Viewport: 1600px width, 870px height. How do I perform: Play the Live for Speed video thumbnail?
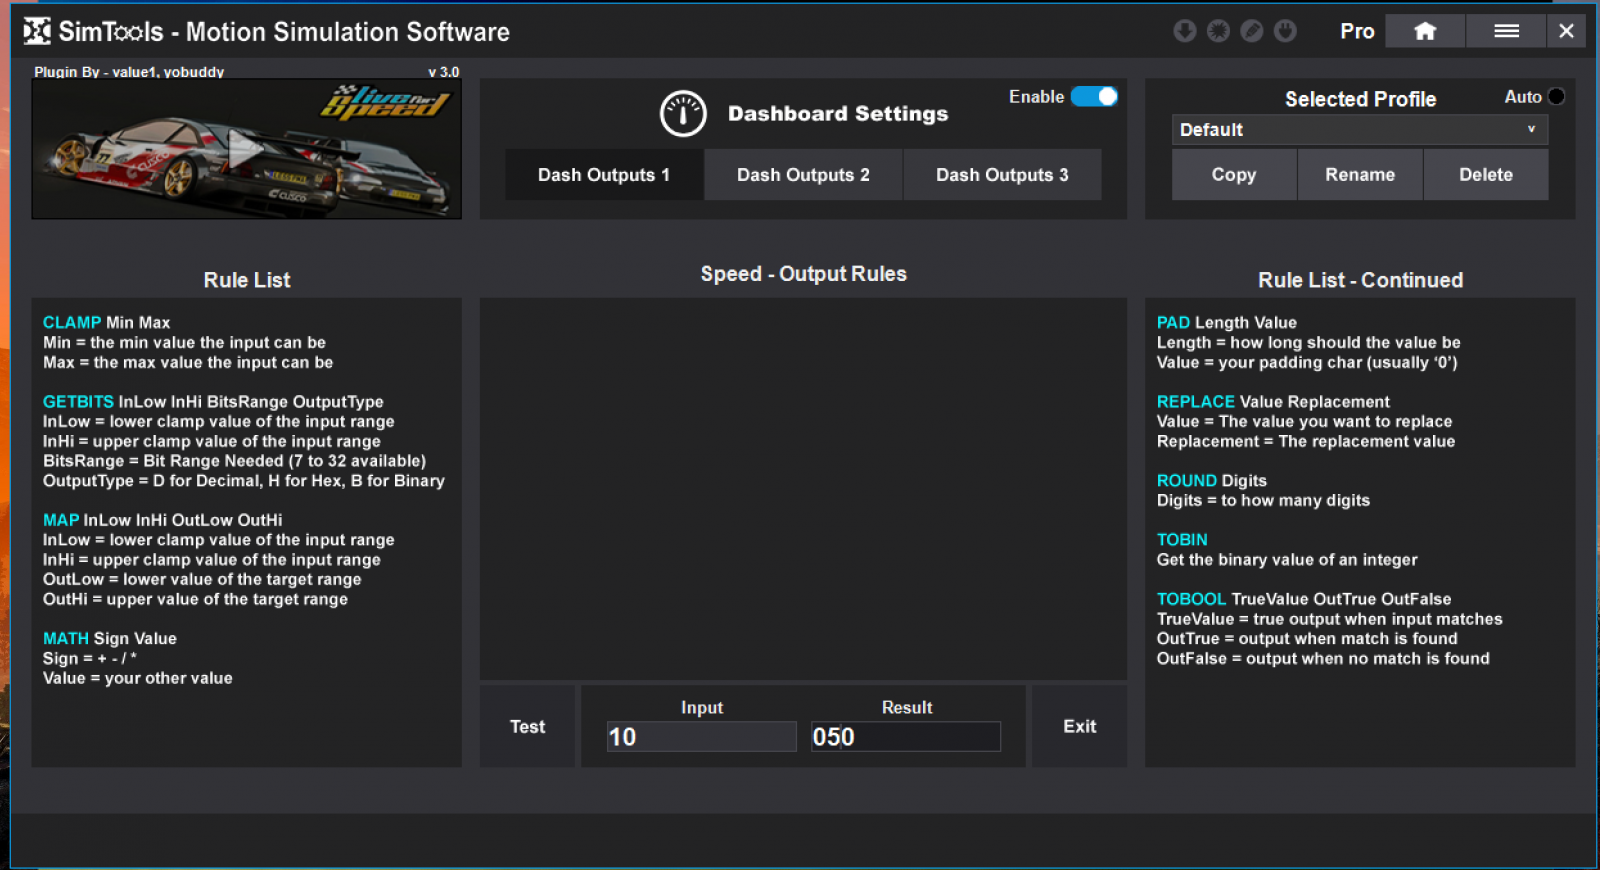tap(245, 150)
